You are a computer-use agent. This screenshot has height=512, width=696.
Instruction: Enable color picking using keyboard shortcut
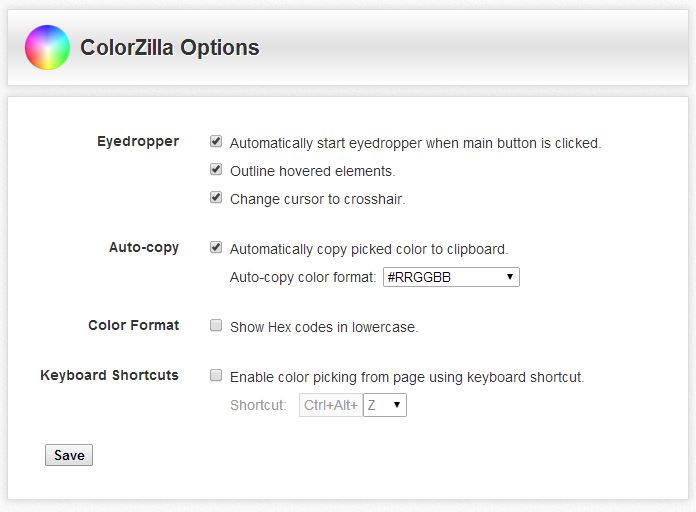click(x=216, y=376)
